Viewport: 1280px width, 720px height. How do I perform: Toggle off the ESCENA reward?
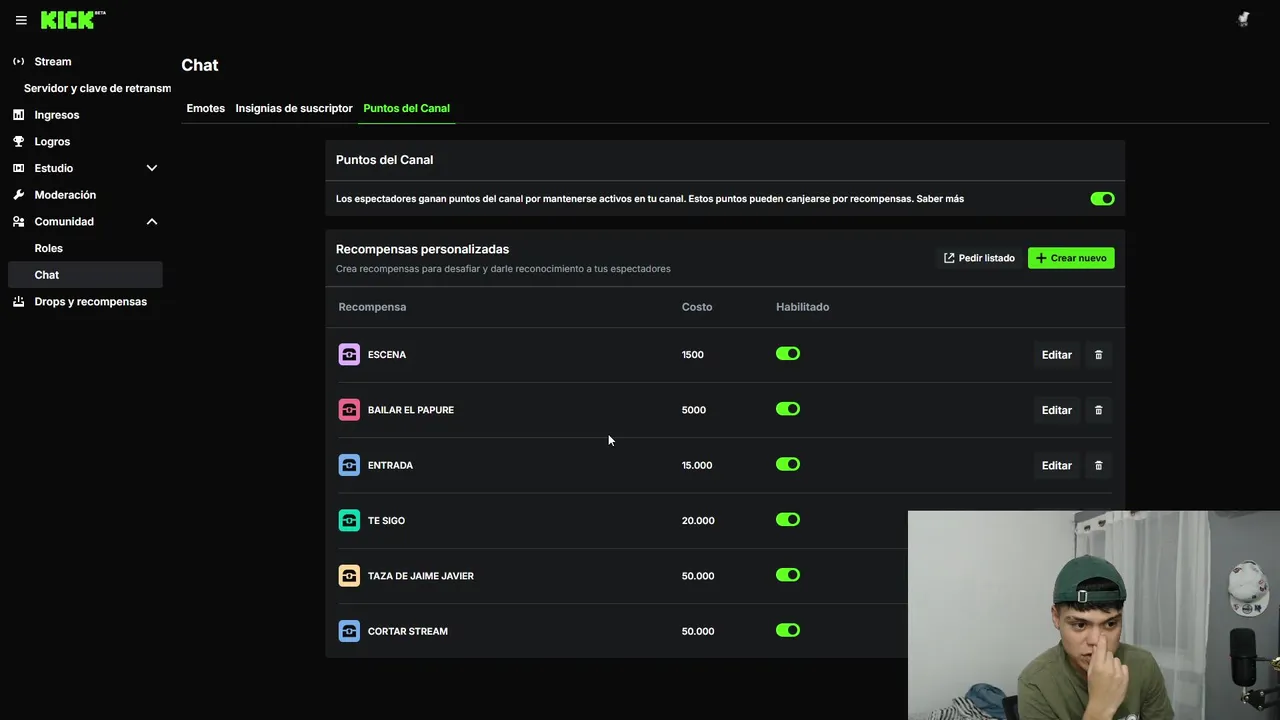788,354
